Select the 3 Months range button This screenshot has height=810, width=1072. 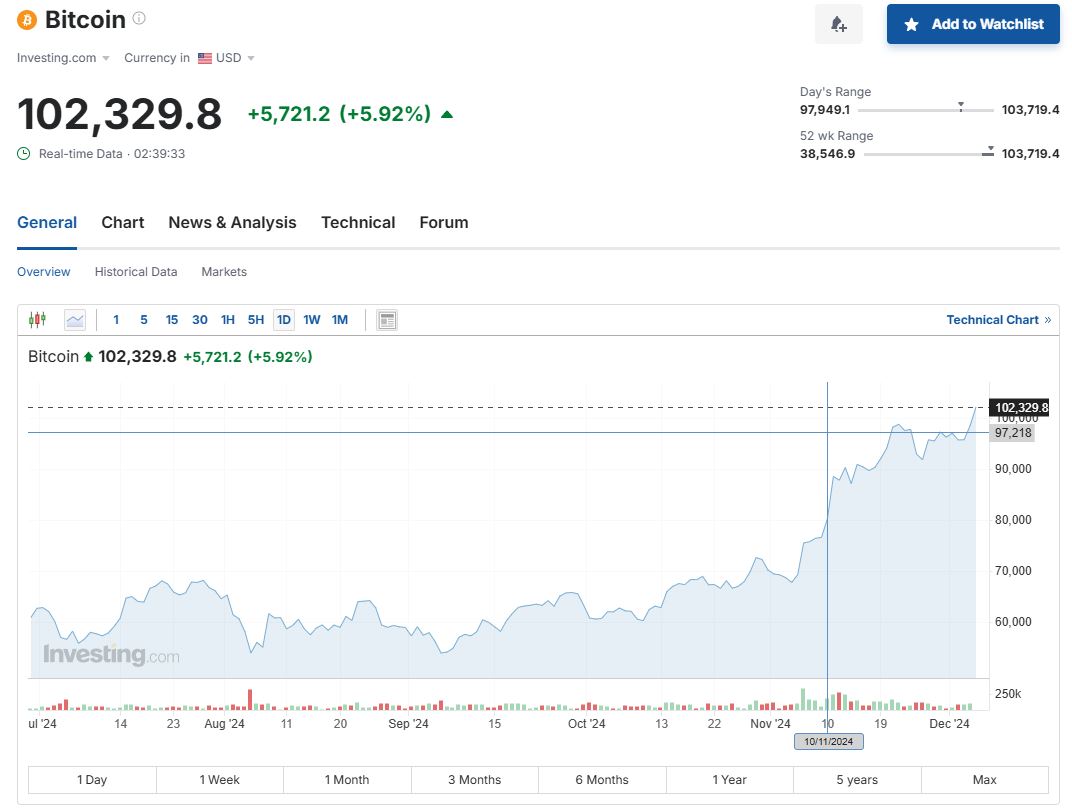(x=474, y=780)
